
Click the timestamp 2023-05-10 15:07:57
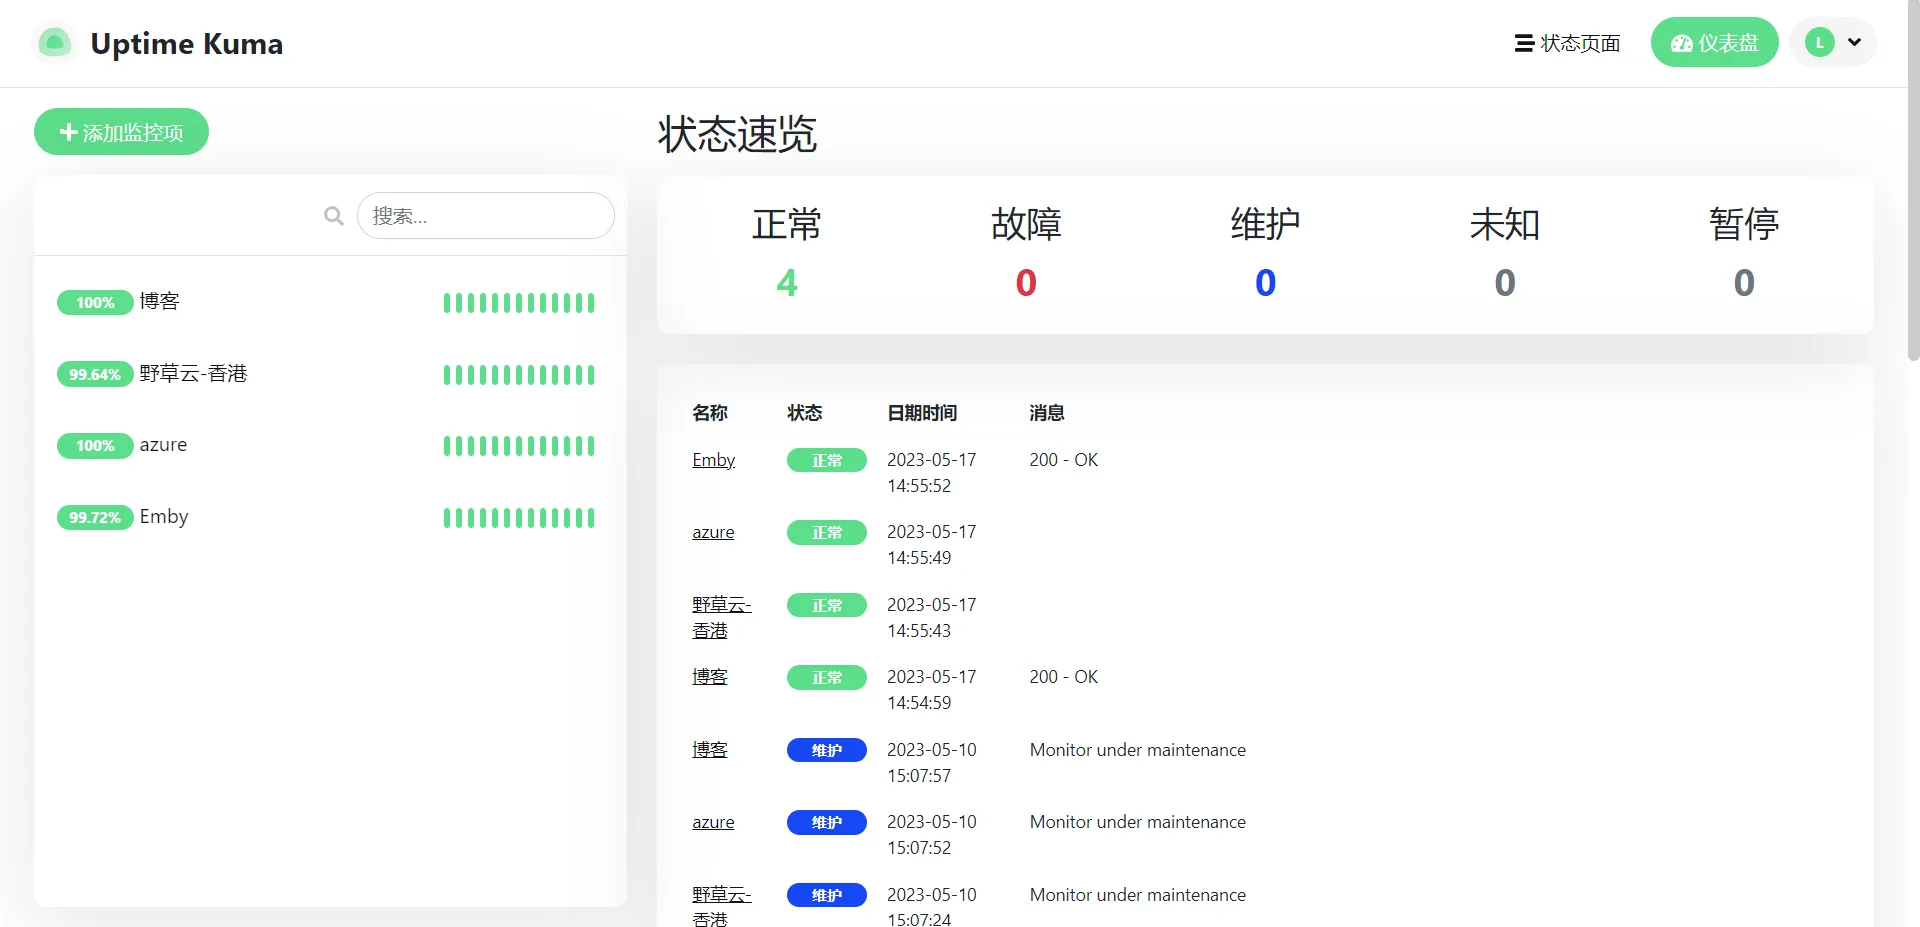(932, 763)
